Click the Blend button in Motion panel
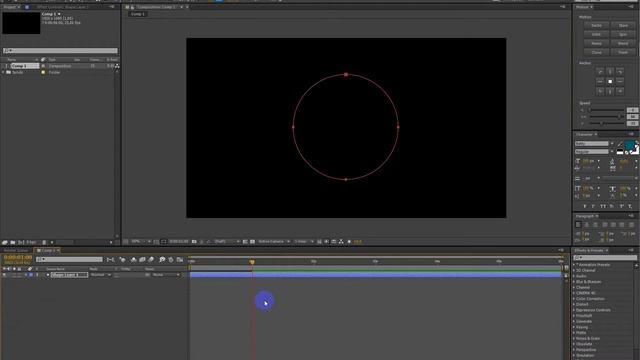Image resolution: width=640 pixels, height=360 pixels. (x=623, y=43)
